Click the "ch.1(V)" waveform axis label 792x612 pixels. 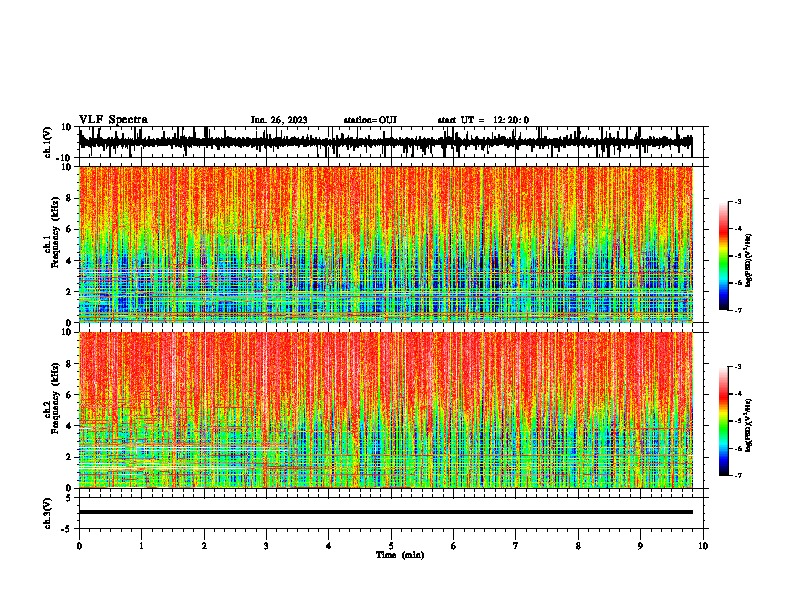(x=47, y=142)
